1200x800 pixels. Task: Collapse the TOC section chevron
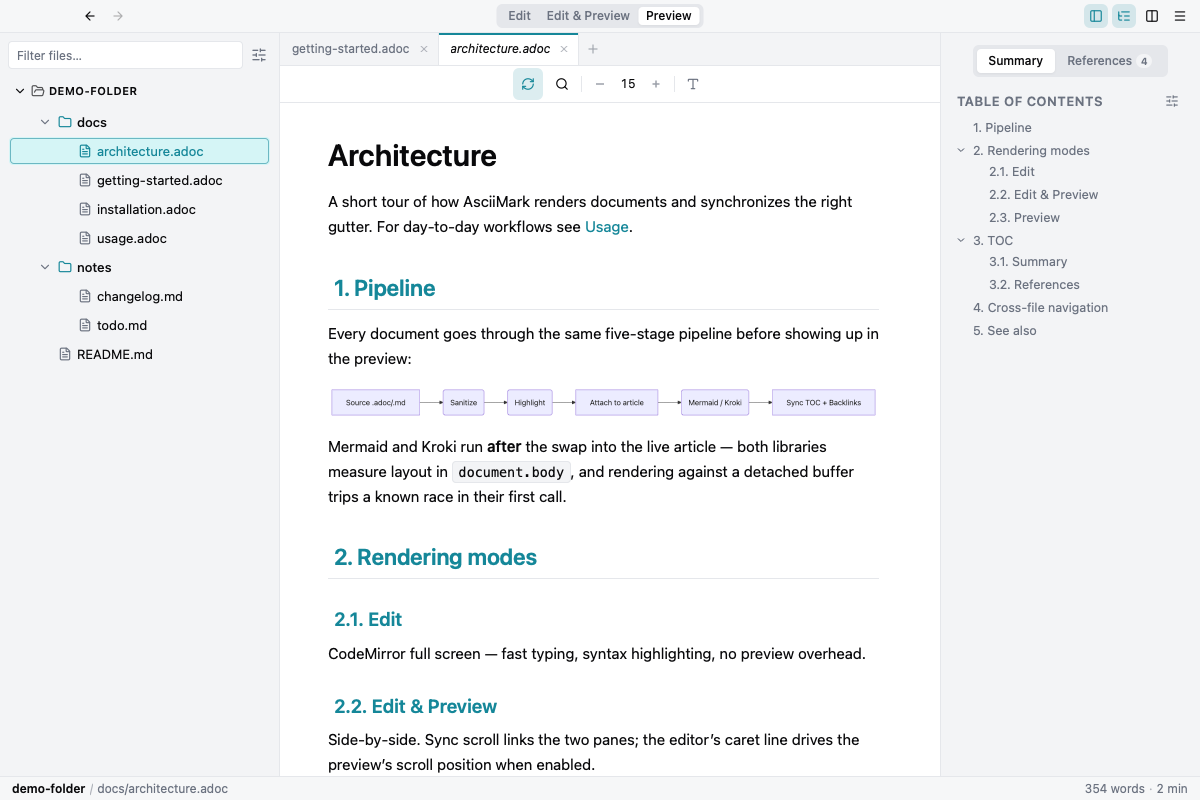coord(962,241)
